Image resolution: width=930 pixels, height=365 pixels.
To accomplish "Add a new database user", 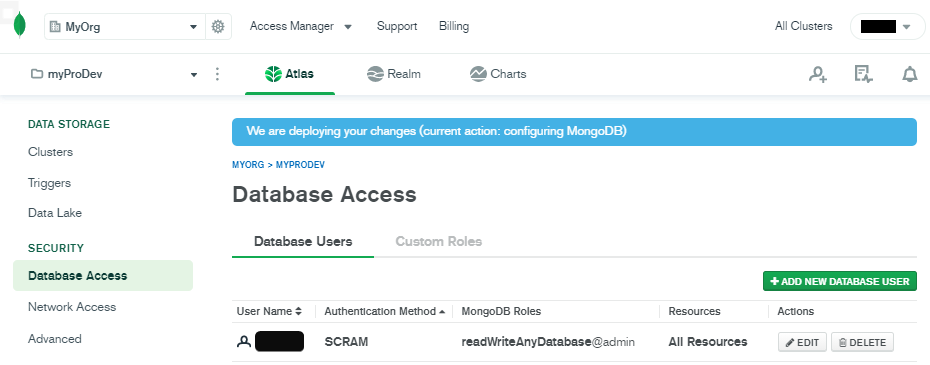I will [840, 281].
